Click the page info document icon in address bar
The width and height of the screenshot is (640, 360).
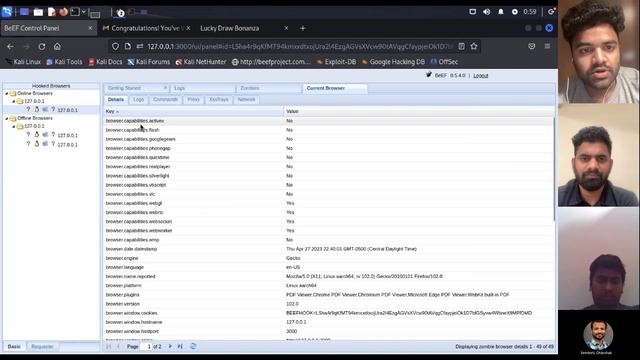[128, 47]
